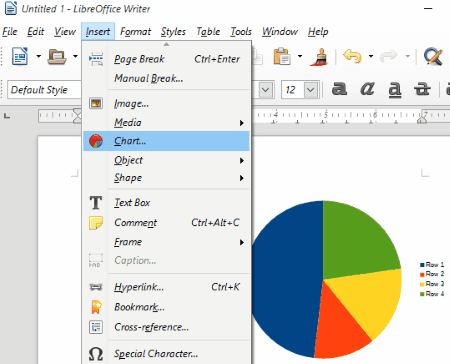Open the View menu

pyautogui.click(x=65, y=31)
